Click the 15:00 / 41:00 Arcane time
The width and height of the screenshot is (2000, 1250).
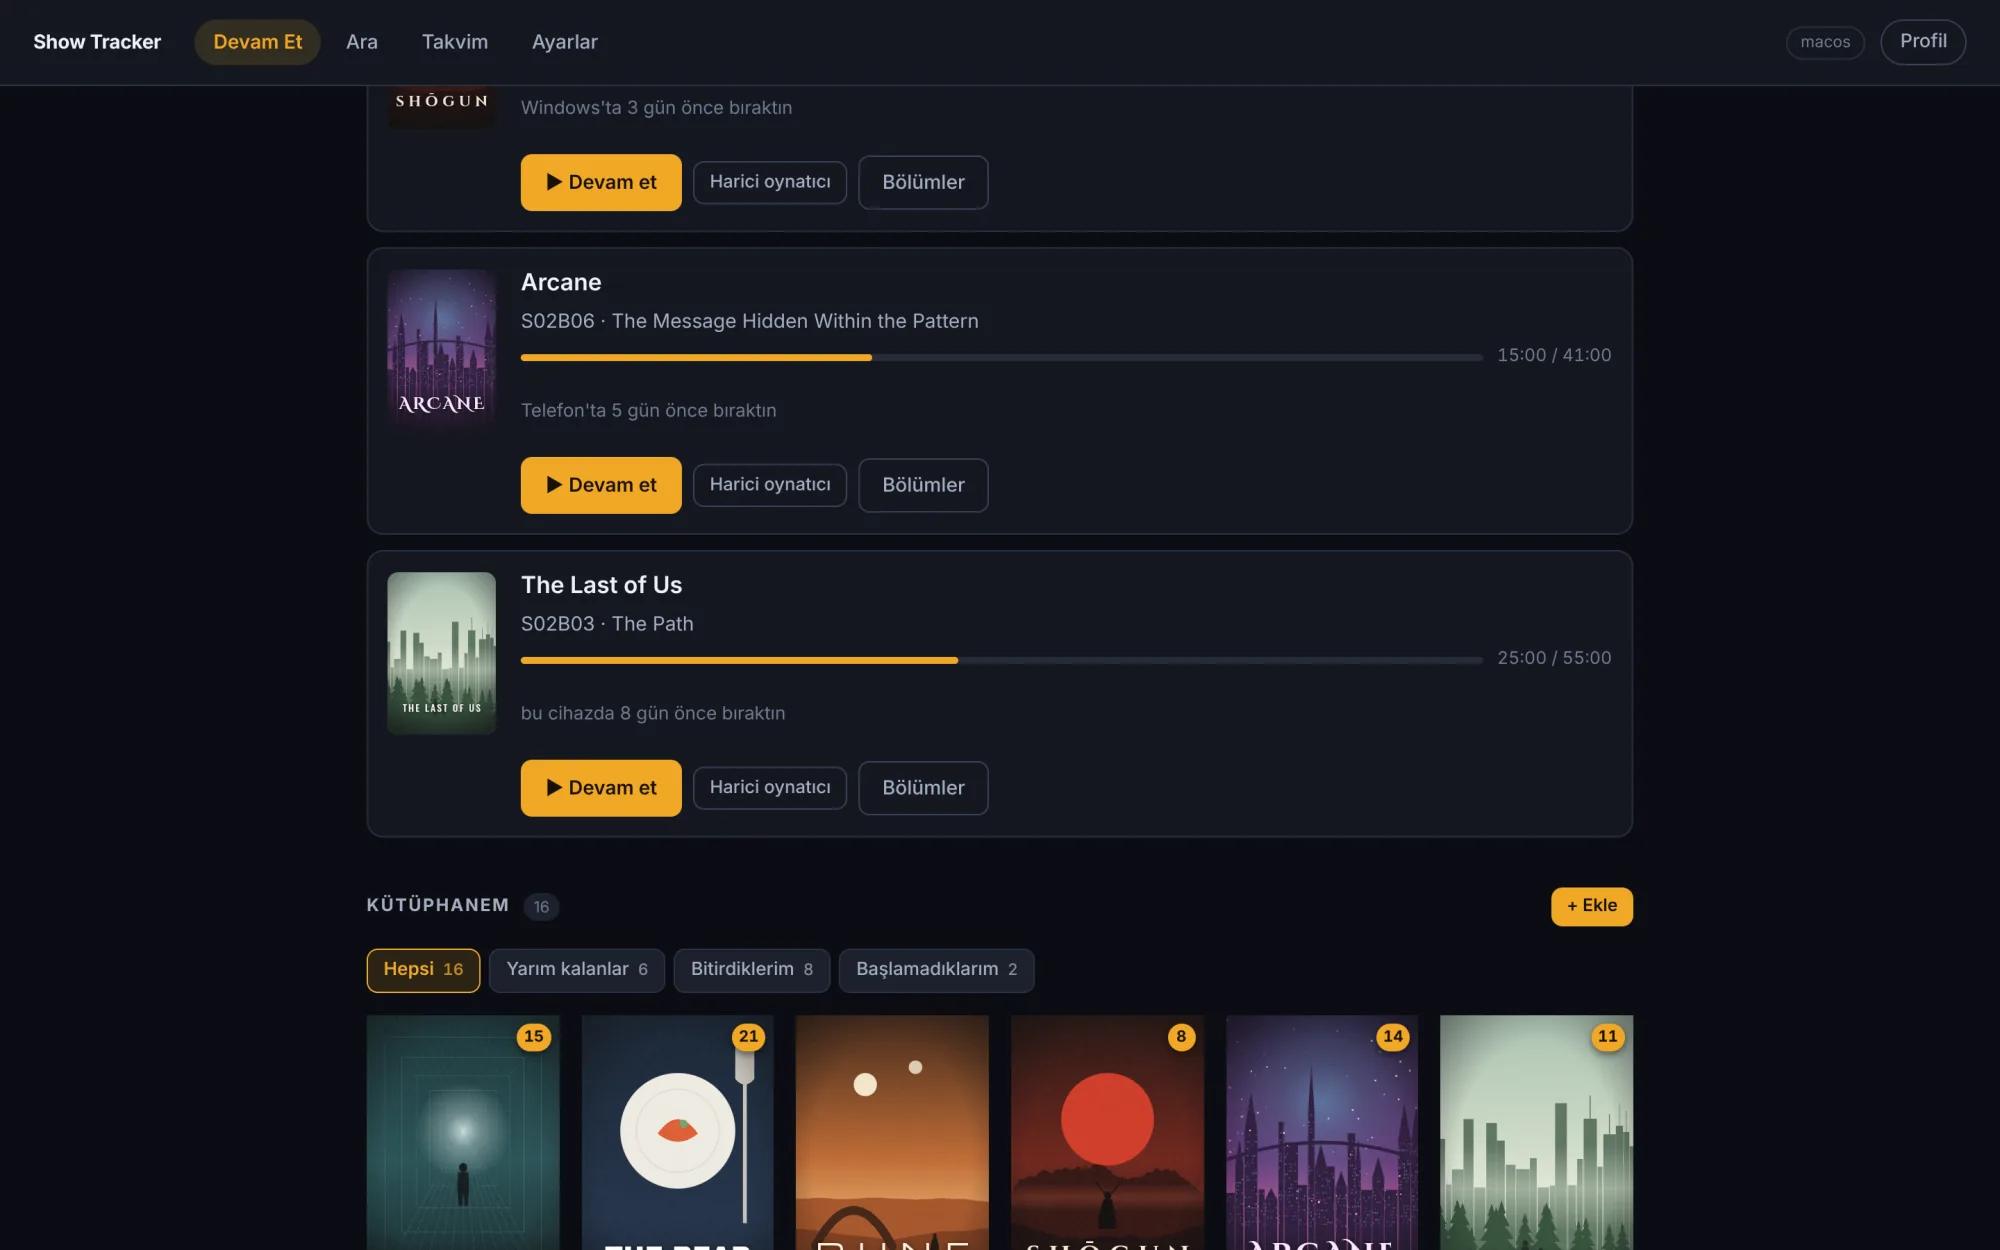1554,356
